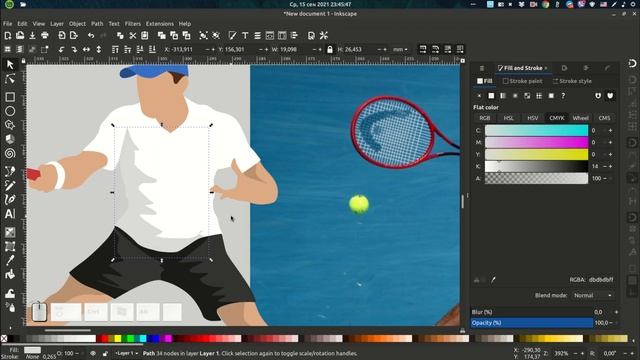Select the Star and polygon tool
The width and height of the screenshot is (640, 360).
(x=10, y=125)
